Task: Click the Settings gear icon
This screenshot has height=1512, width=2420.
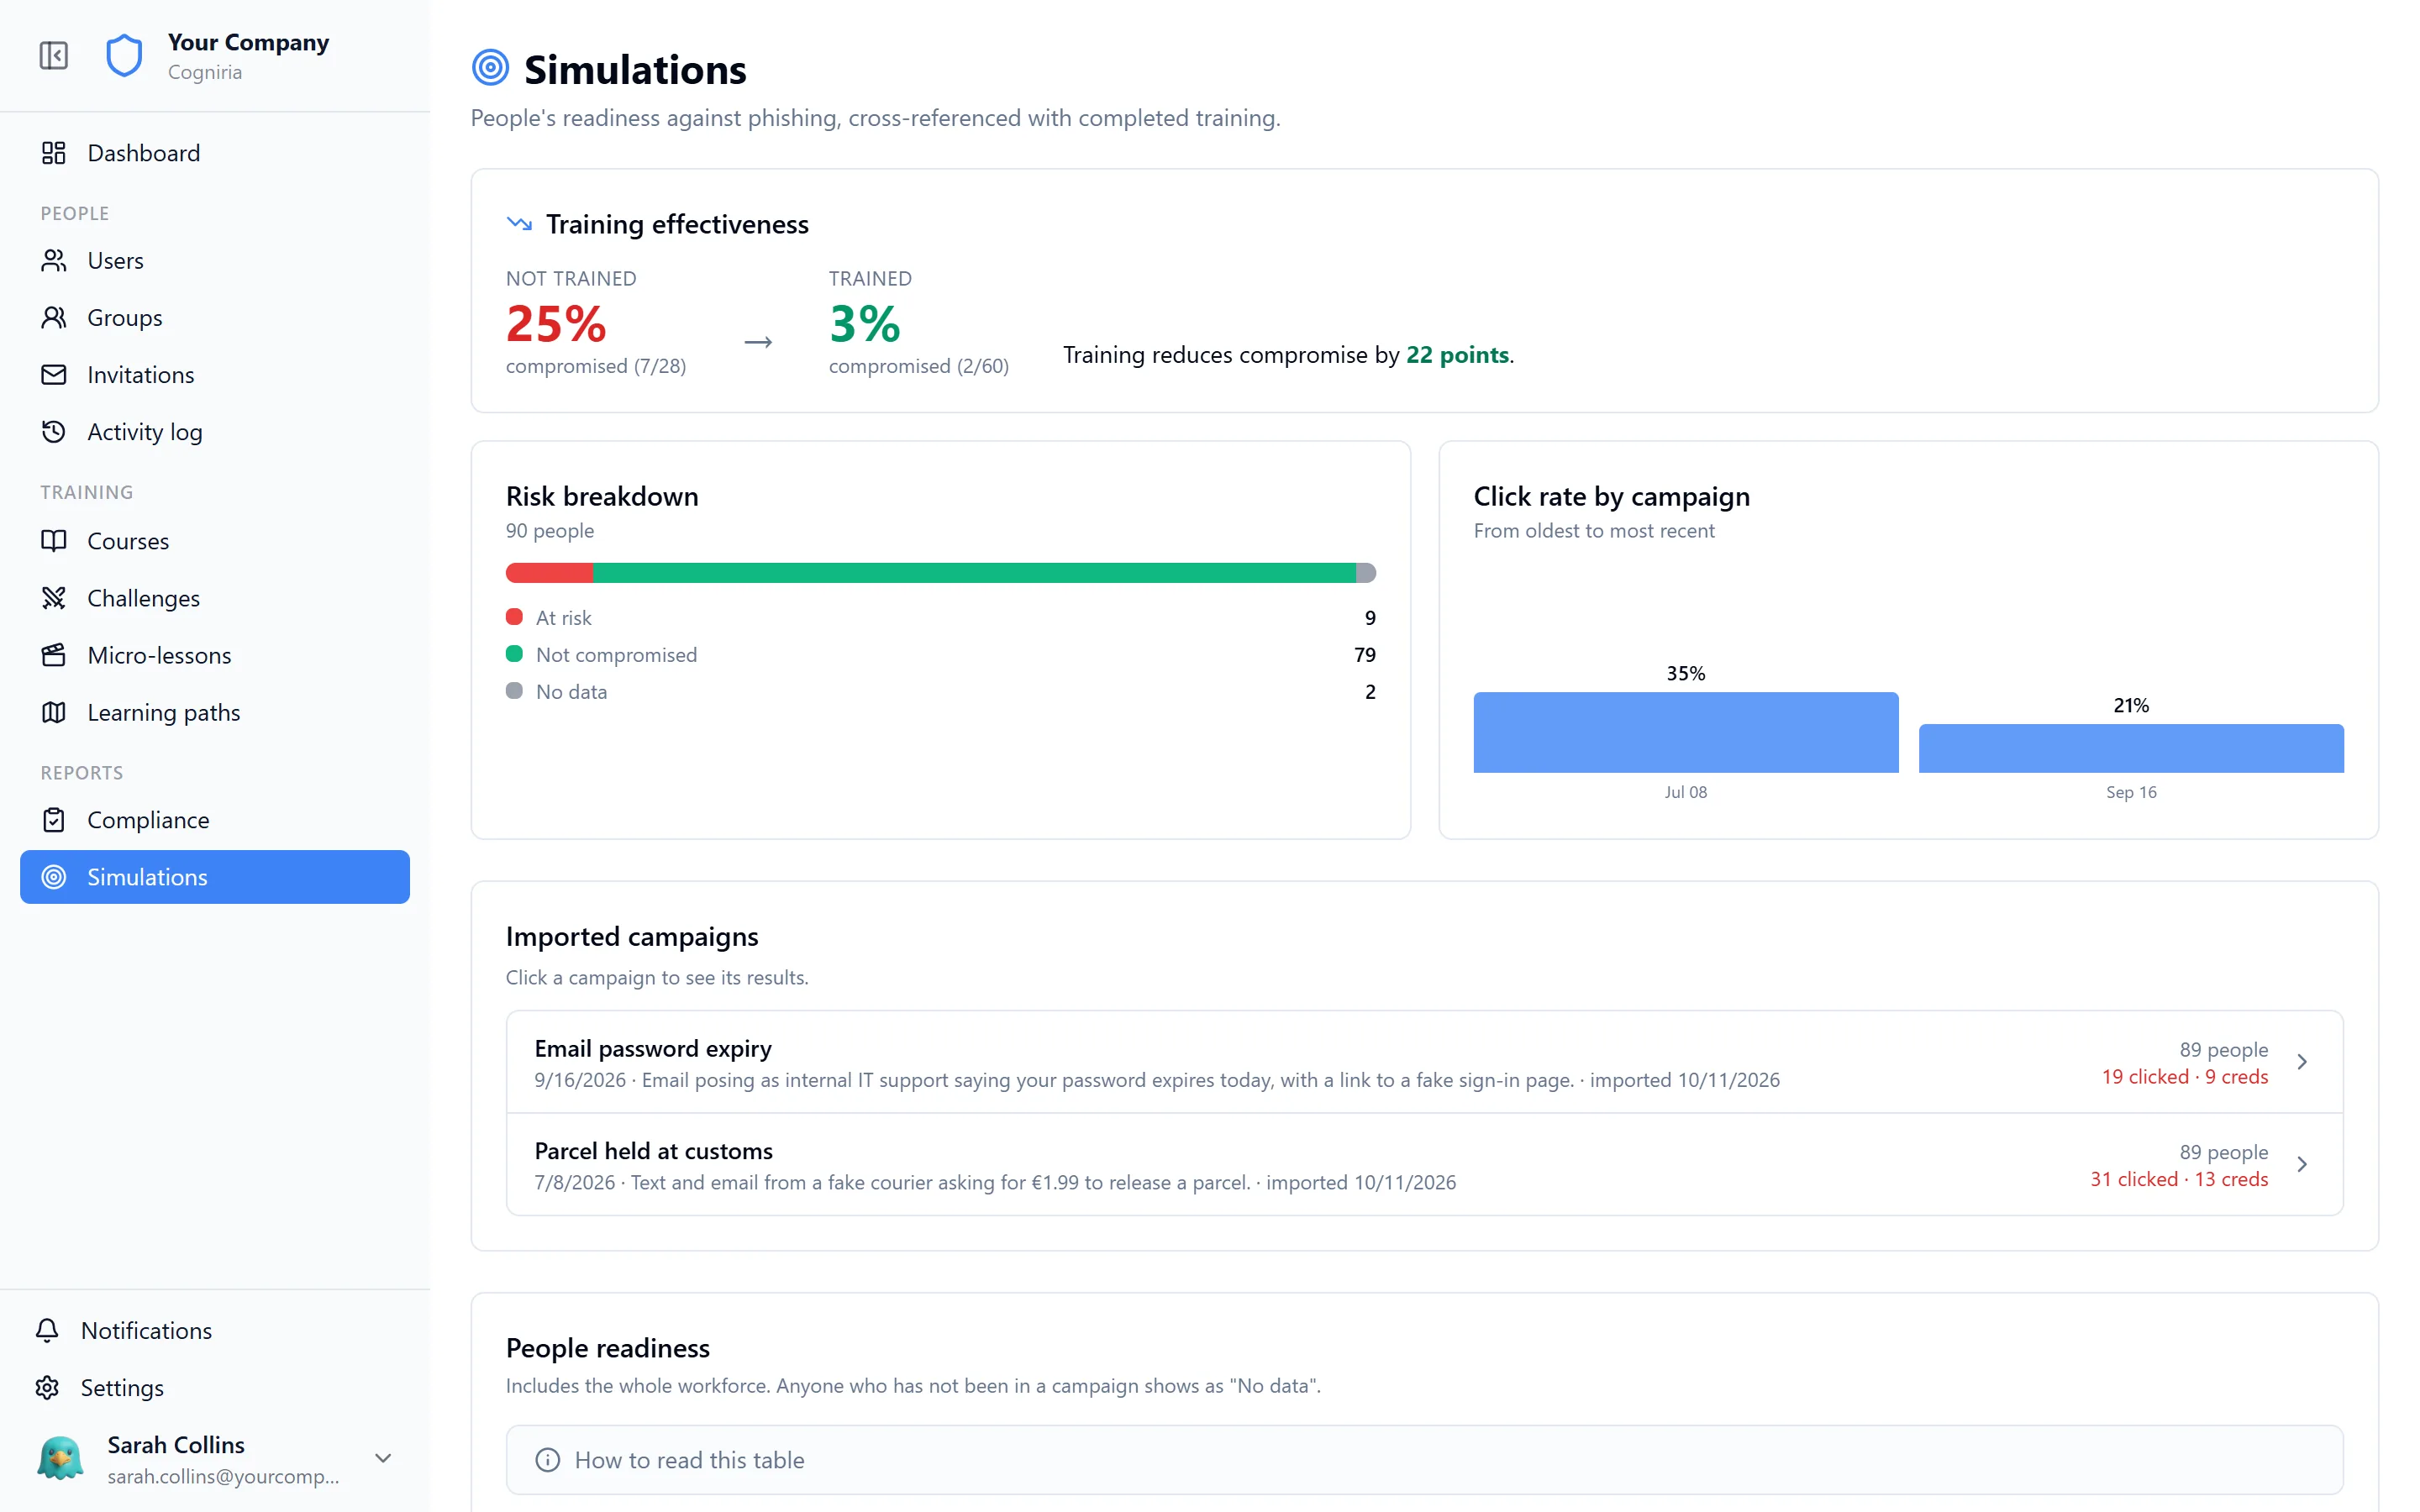Action: (x=47, y=1388)
